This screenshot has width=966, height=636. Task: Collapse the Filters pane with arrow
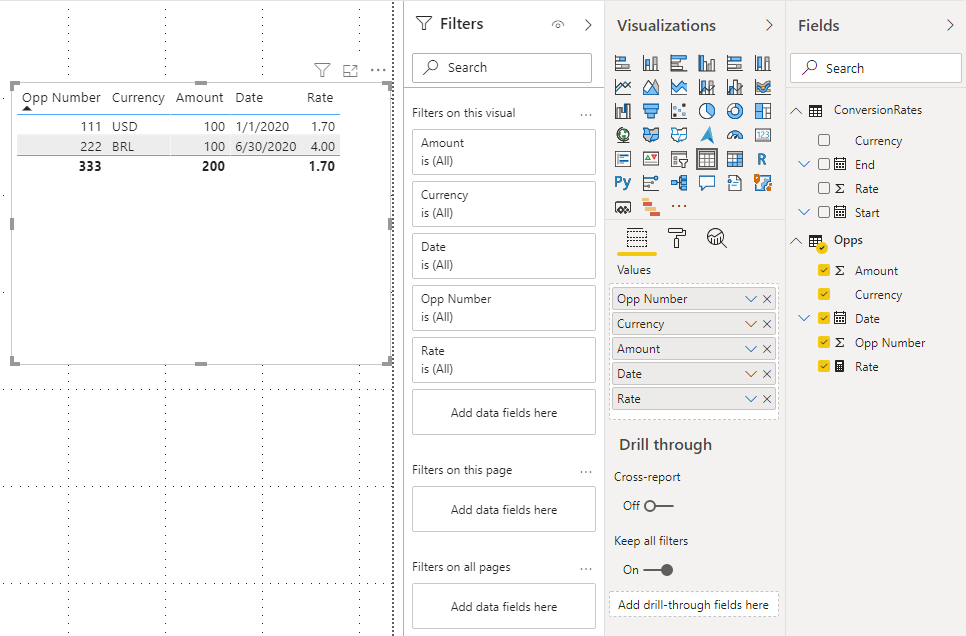(588, 25)
